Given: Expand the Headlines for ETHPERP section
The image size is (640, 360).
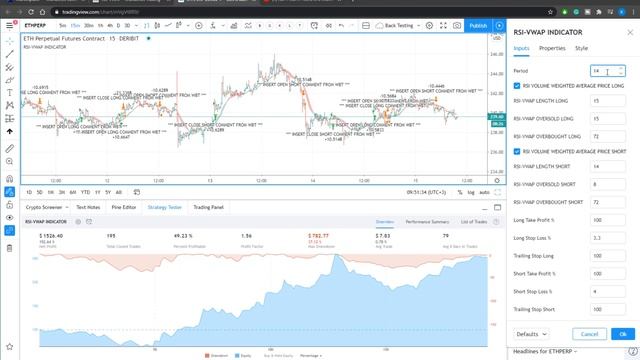Looking at the screenshot, I should pyautogui.click(x=545, y=351).
